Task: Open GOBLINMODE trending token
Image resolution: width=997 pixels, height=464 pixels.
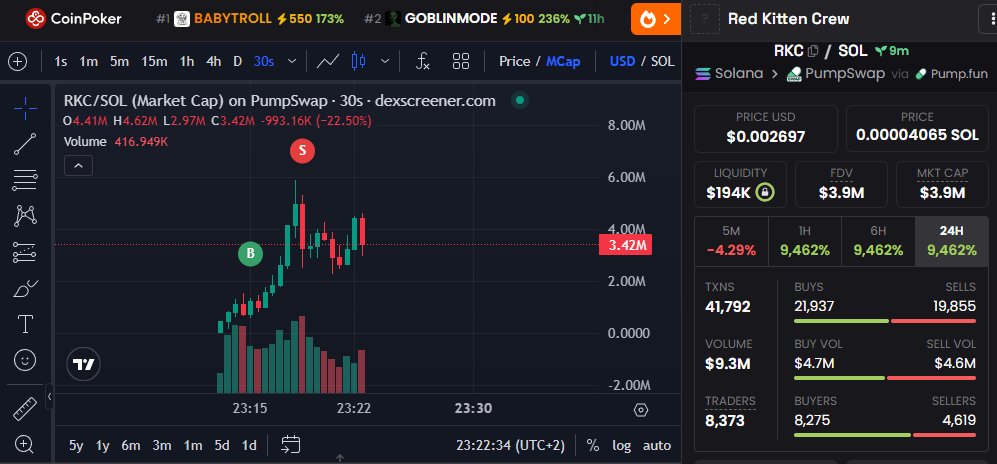Action: tap(485, 18)
